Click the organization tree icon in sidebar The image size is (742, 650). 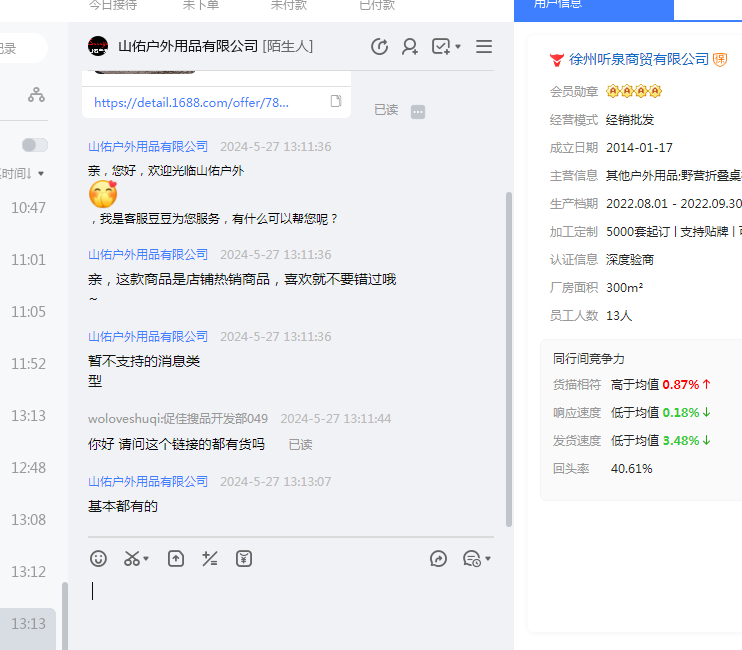pos(36,95)
